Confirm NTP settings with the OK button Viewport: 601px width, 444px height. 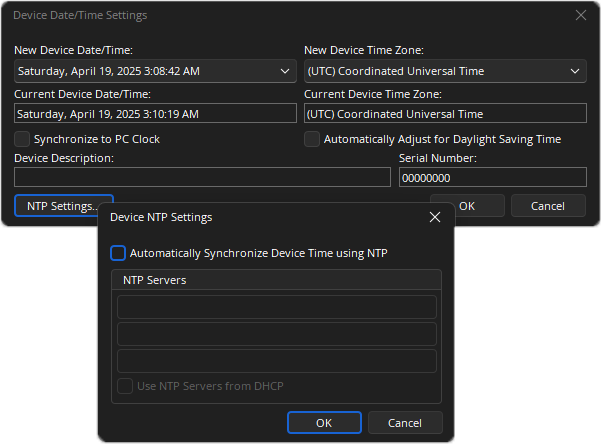pos(324,422)
